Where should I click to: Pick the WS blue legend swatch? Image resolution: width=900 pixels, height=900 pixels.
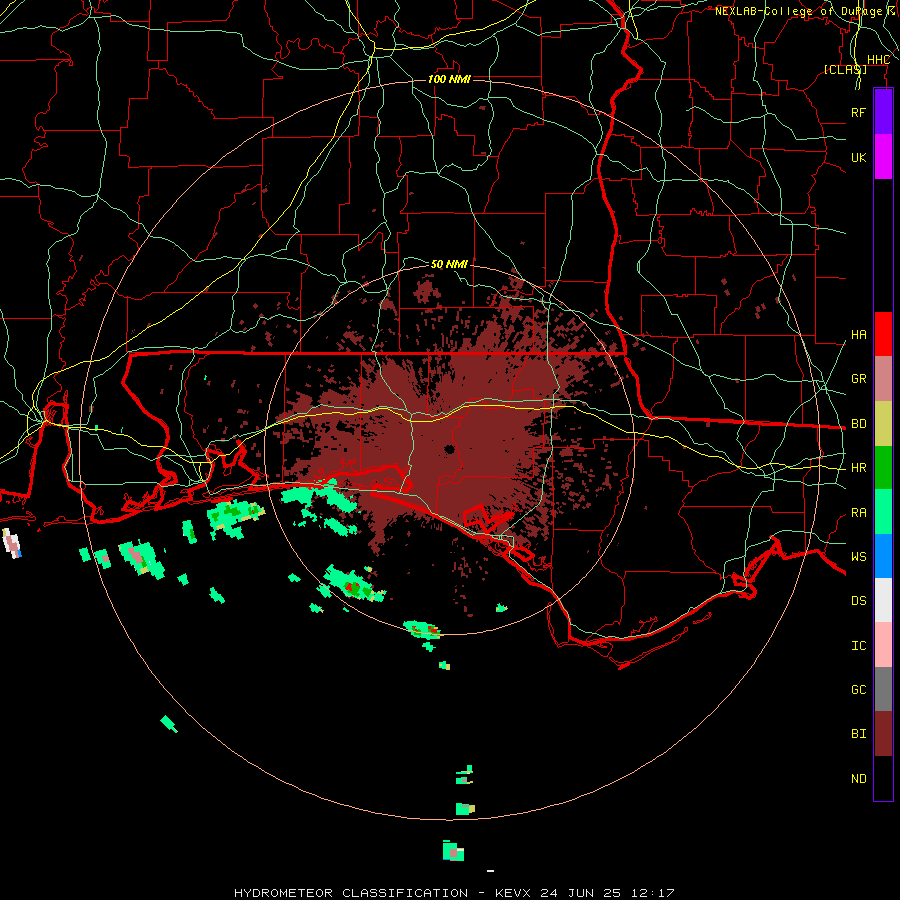pyautogui.click(x=883, y=556)
